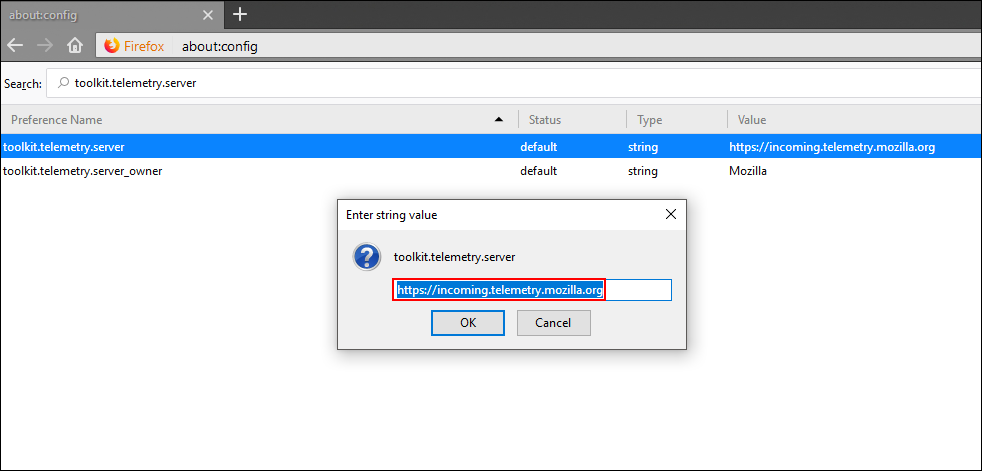Click 'string' type of toolkit.telemetry.server row
This screenshot has width=982, height=471.
[x=643, y=147]
